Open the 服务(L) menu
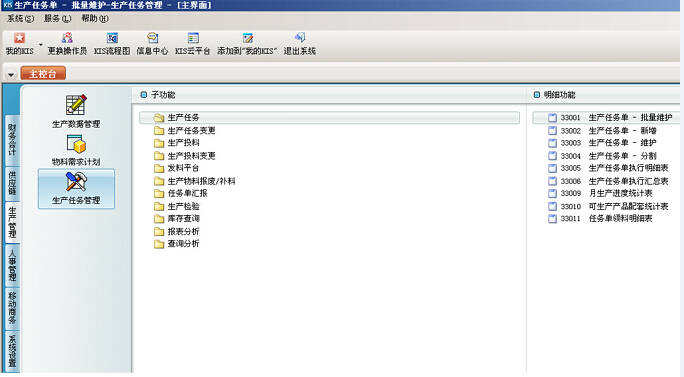 coord(57,18)
